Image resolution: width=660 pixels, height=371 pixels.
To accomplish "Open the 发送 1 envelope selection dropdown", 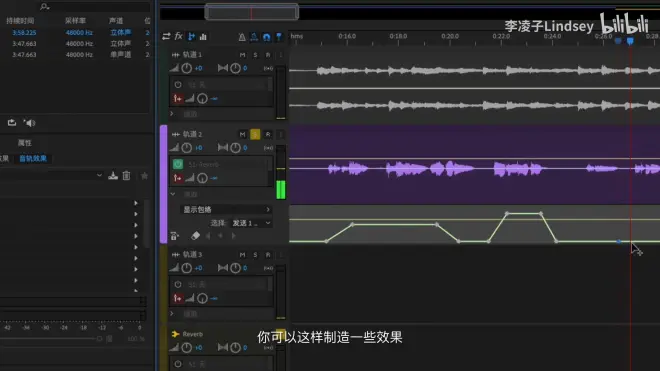I will (251, 223).
